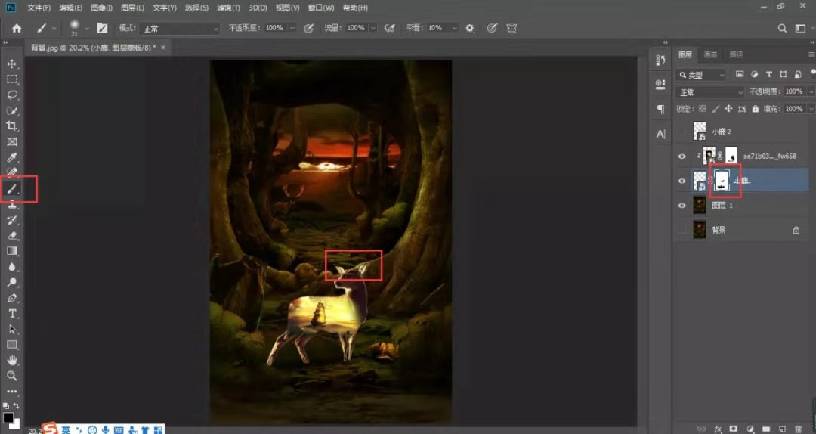Select the Path Selection tool
816x434 pixels.
pyautogui.click(x=12, y=329)
